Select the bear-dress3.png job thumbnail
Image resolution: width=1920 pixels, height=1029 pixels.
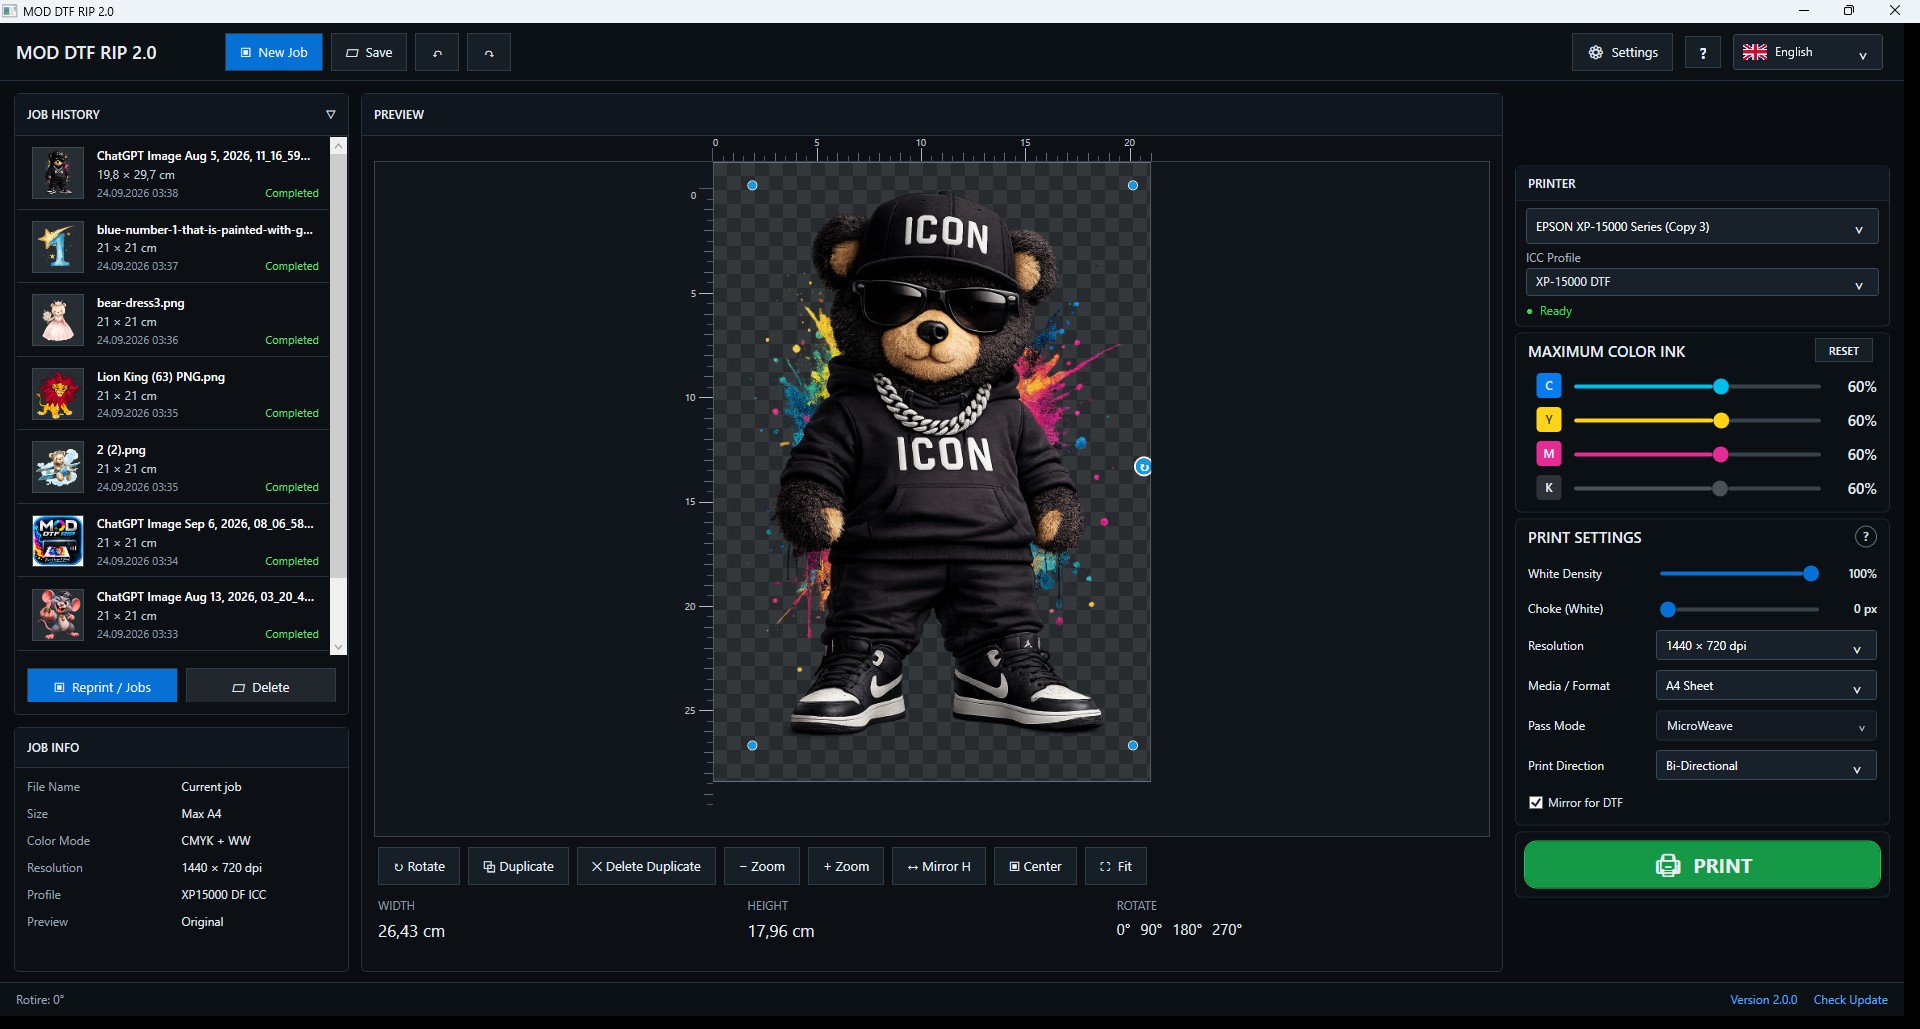[x=58, y=321]
